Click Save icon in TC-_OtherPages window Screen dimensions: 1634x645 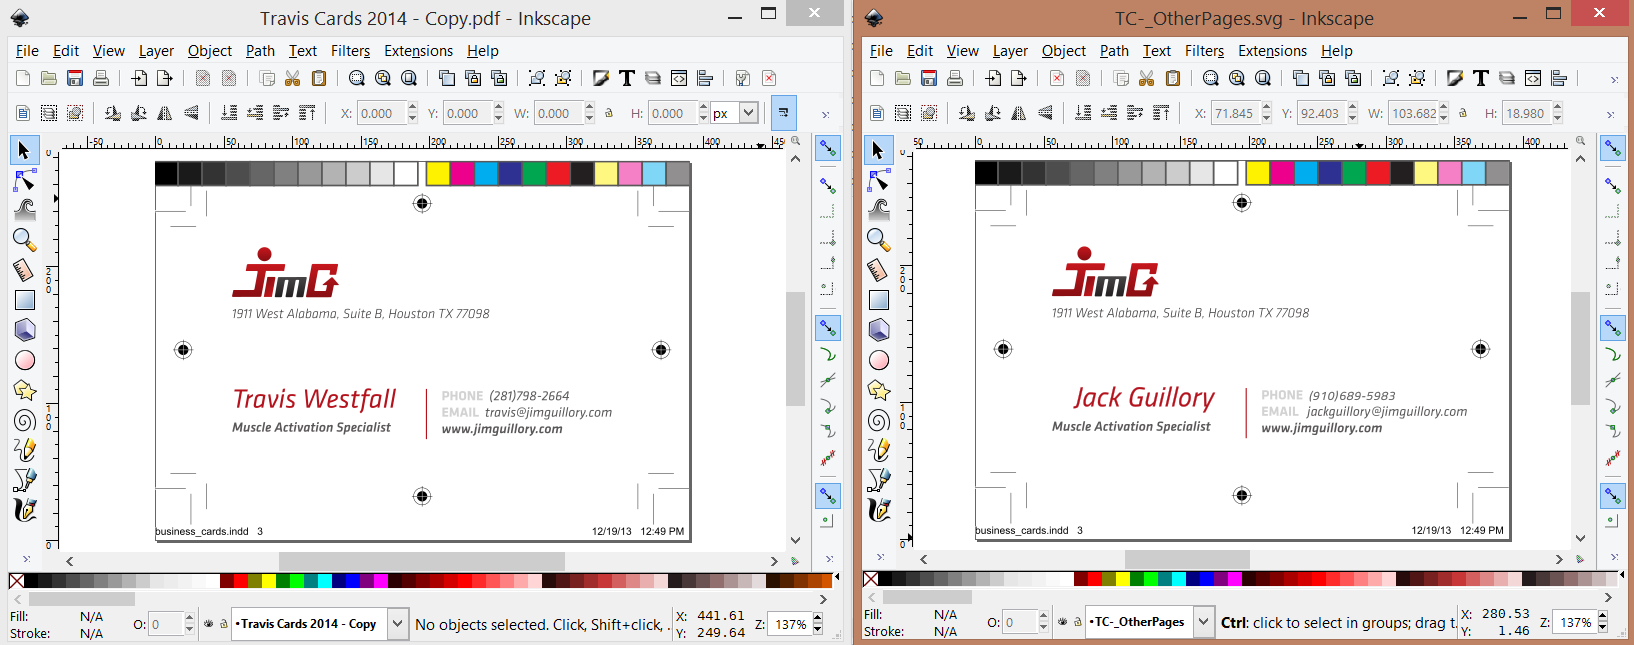tap(929, 78)
